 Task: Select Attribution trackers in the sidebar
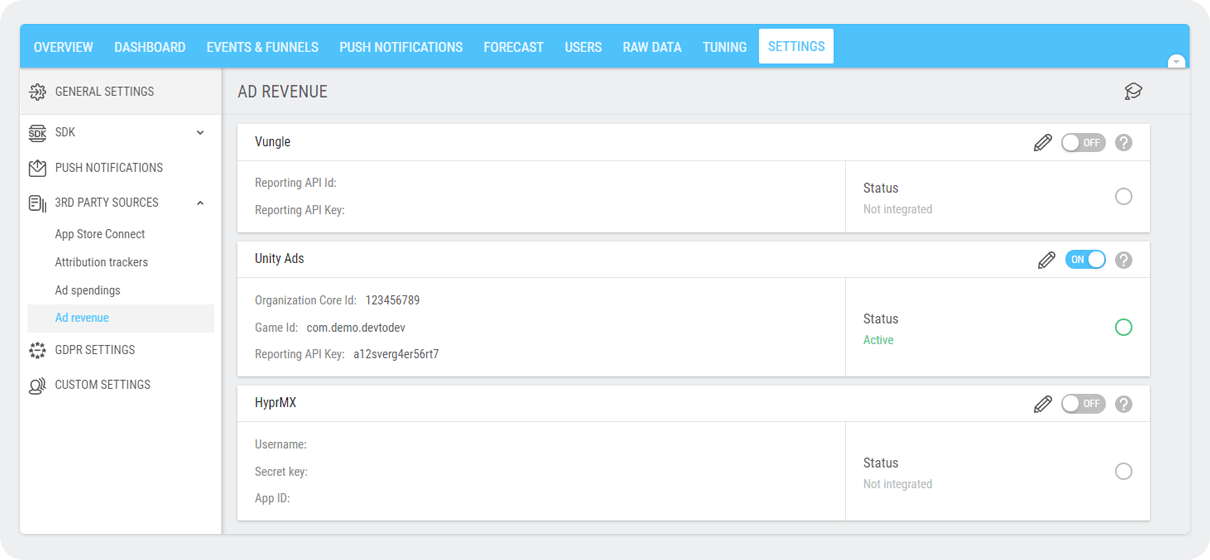coord(101,262)
